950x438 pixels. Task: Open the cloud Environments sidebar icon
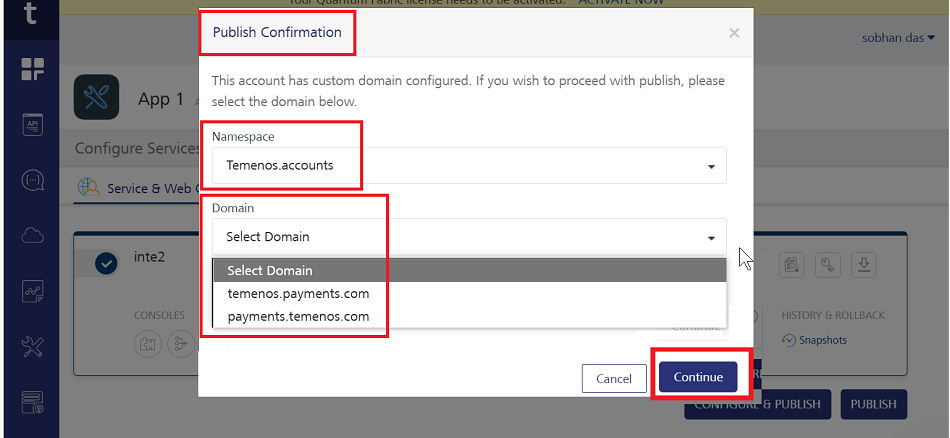coord(33,236)
